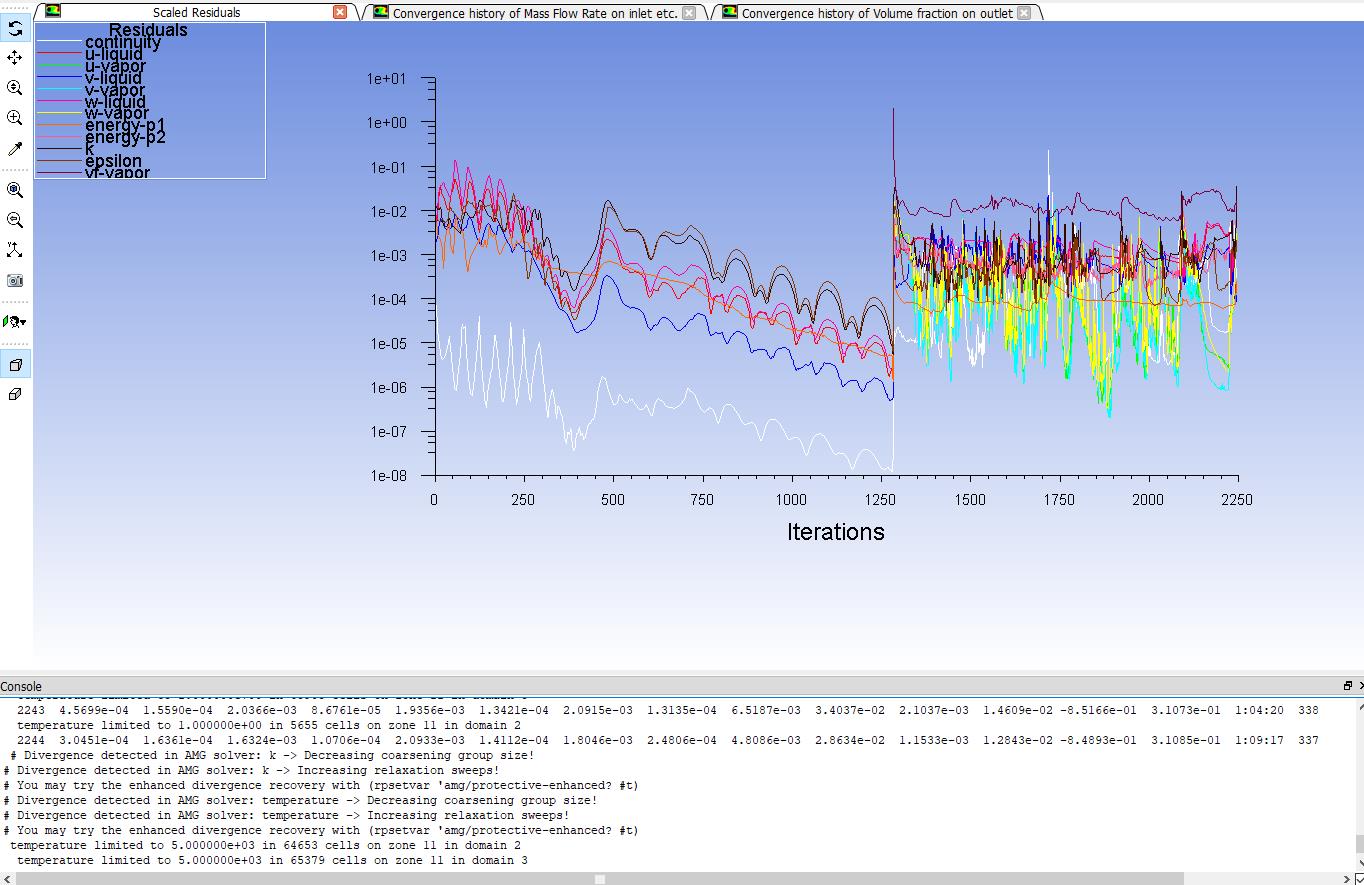Image resolution: width=1364 pixels, height=885 pixels.
Task: Click the Fit to Window icon
Action: tap(15, 190)
